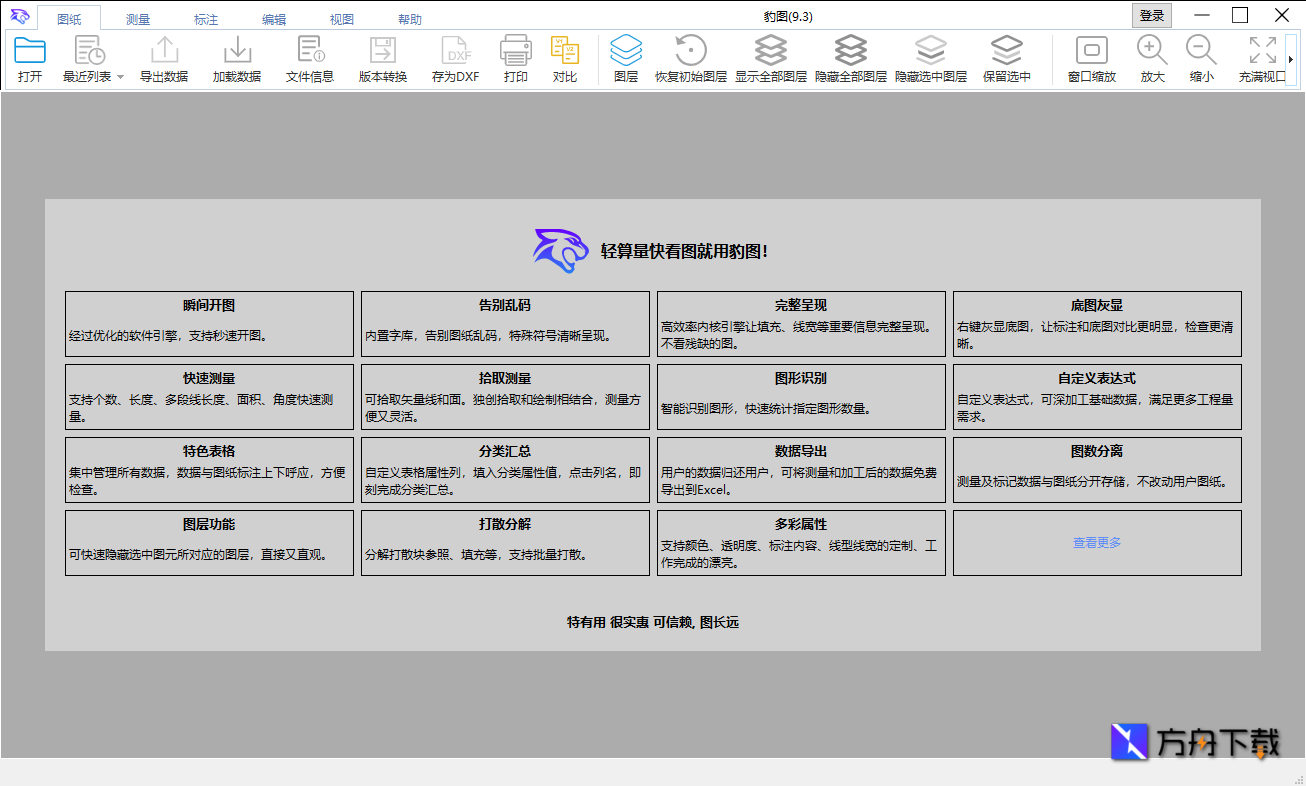View file details via 文件信息 icon
Image resolution: width=1306 pixels, height=786 pixels.
tap(310, 57)
